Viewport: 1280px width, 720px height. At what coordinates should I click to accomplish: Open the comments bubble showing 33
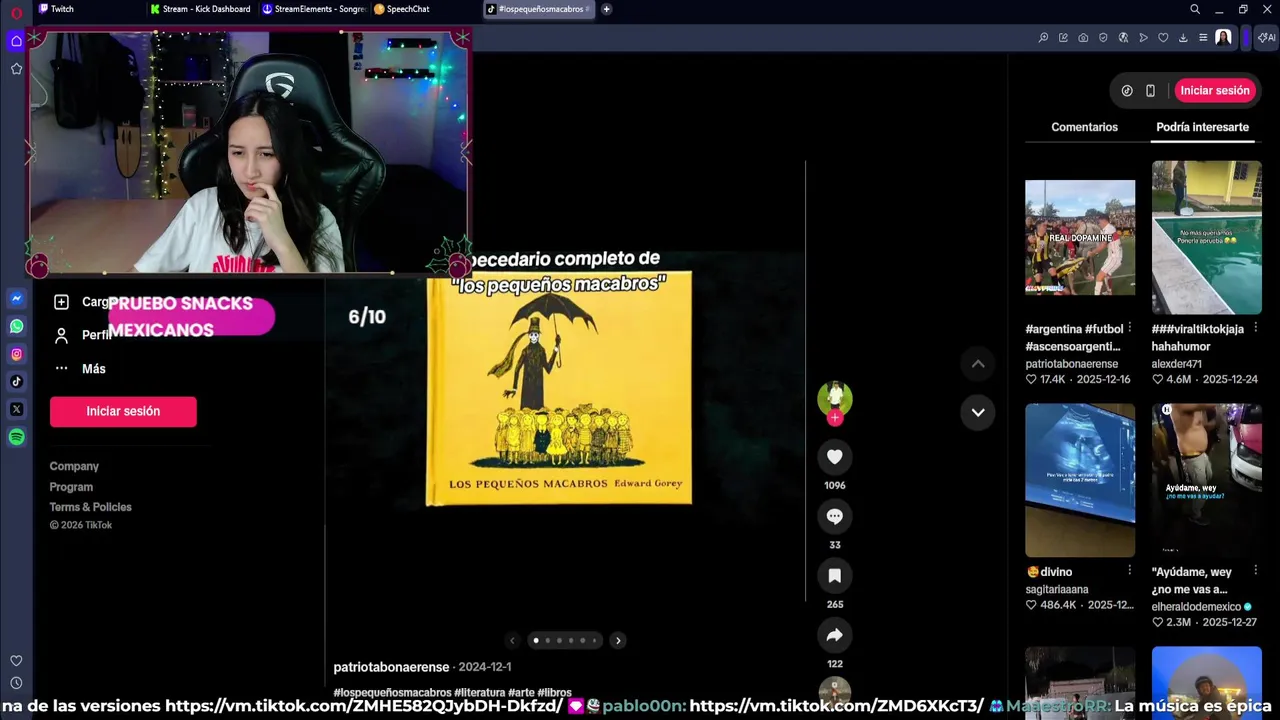coord(835,516)
